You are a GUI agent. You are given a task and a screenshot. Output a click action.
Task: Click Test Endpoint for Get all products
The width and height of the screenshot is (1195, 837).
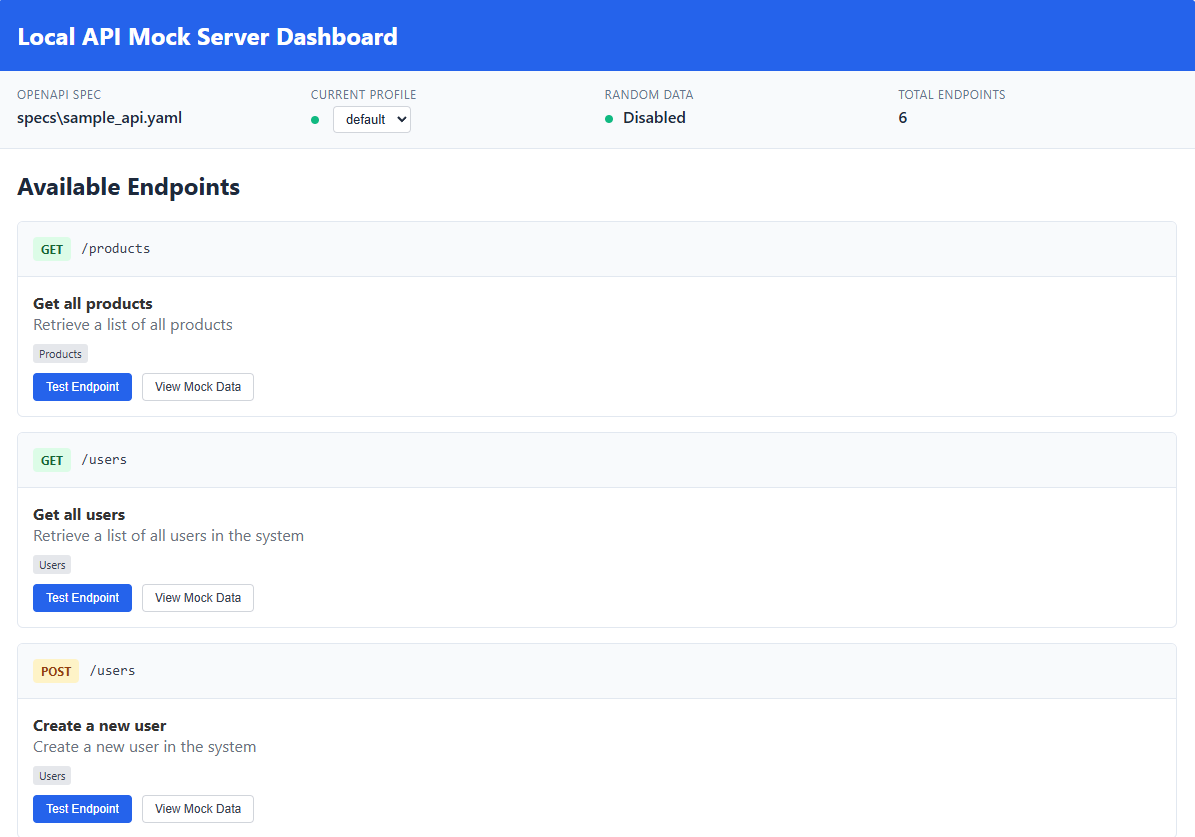point(82,386)
